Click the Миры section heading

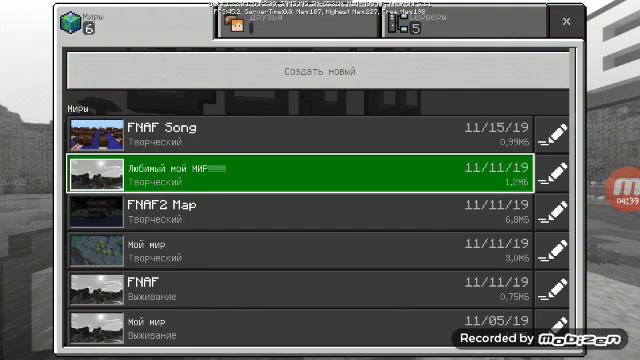tap(78, 109)
